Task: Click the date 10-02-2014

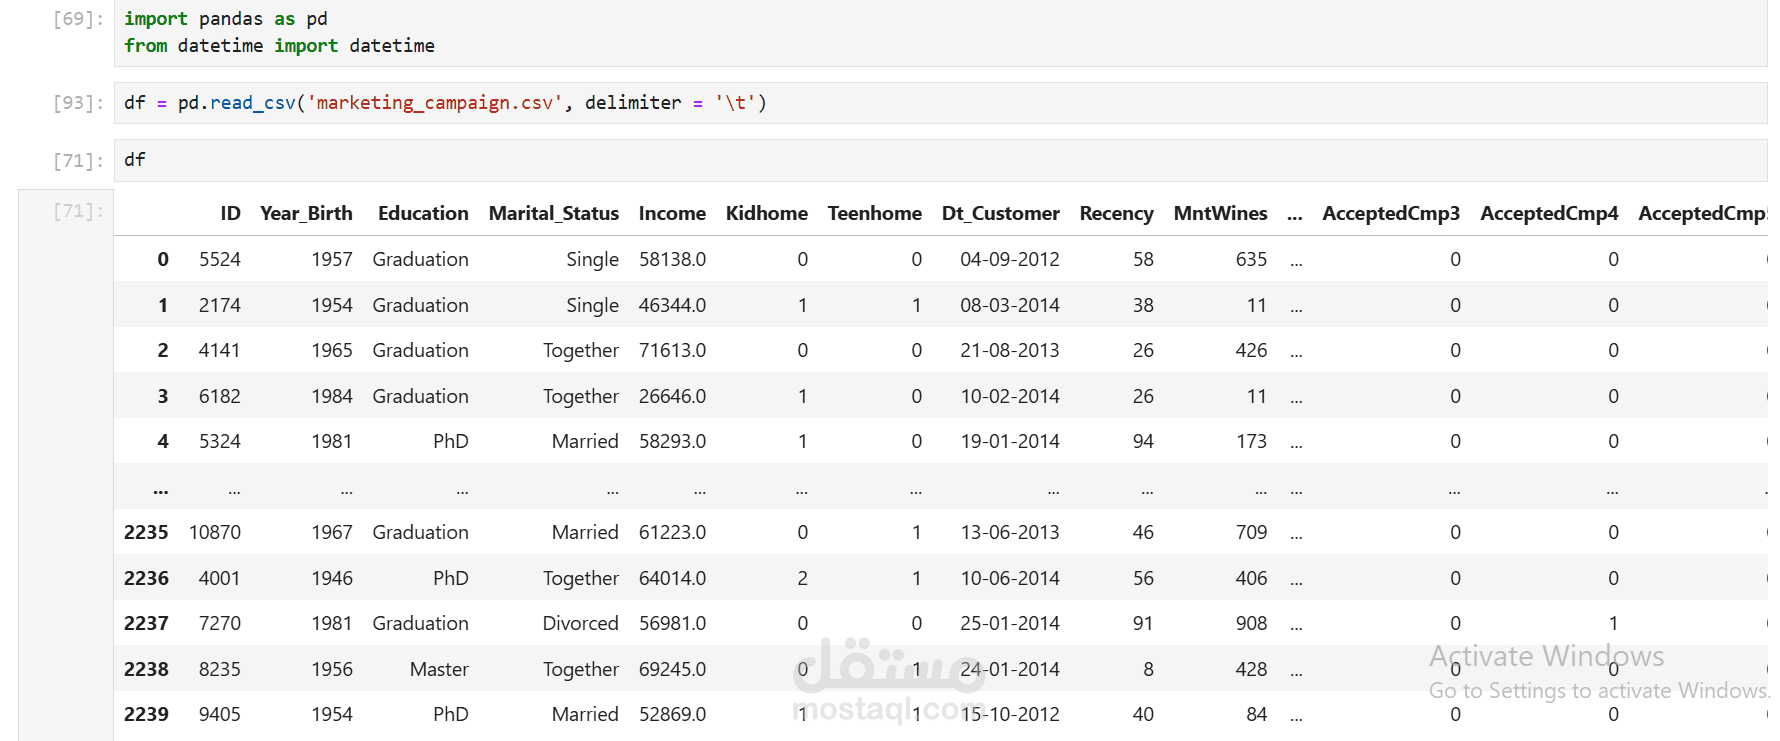Action: (x=1010, y=396)
